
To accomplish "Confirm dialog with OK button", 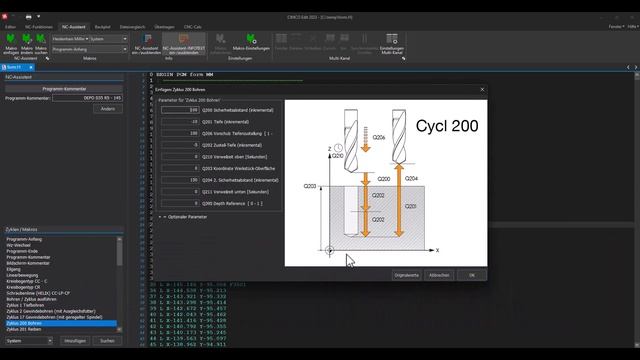I will [x=472, y=275].
